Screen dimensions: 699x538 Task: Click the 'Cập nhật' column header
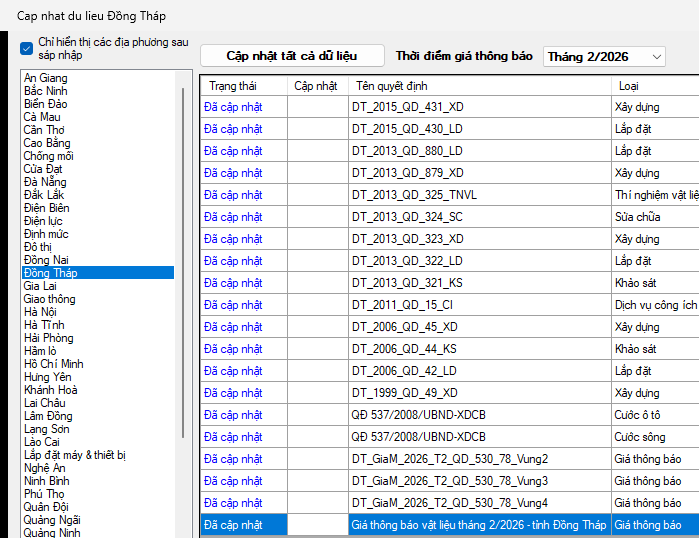317,86
